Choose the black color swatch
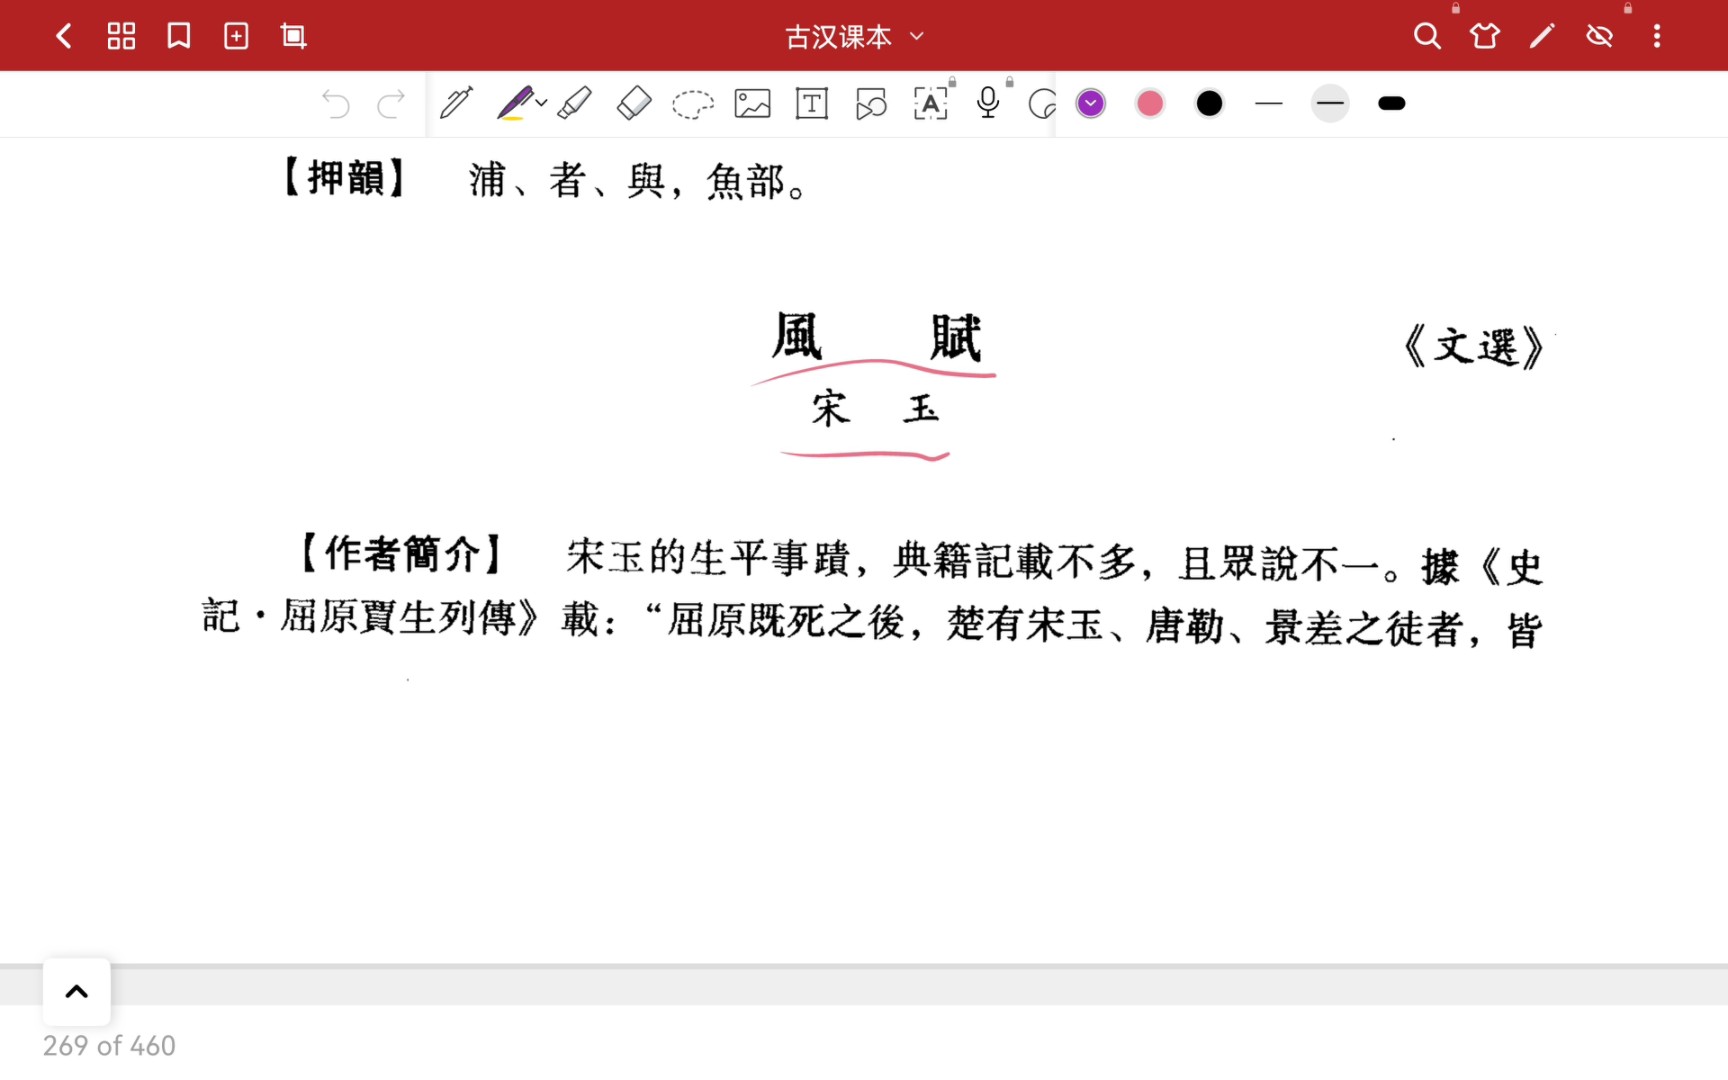The image size is (1728, 1080). [x=1209, y=104]
